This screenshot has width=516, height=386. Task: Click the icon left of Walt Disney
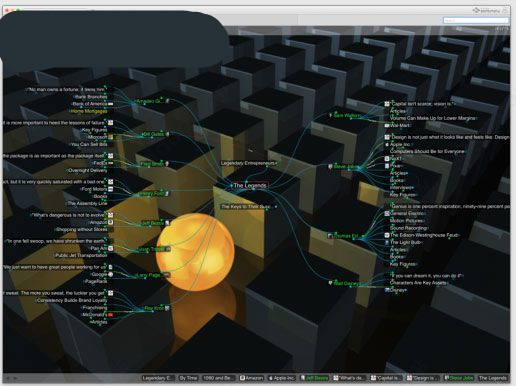click(x=330, y=283)
